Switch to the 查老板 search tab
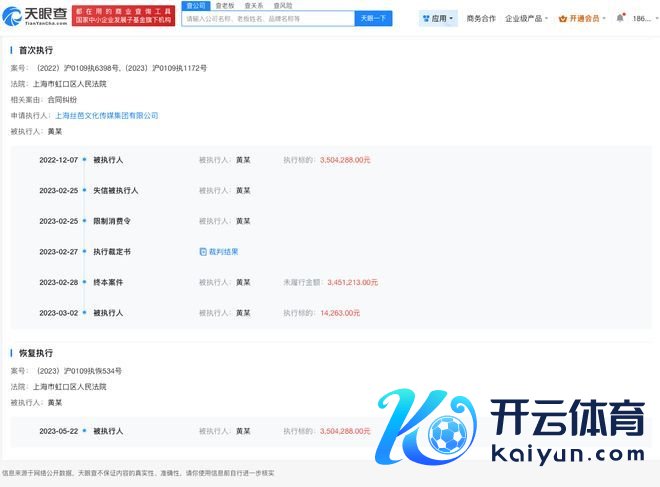 [x=225, y=5]
